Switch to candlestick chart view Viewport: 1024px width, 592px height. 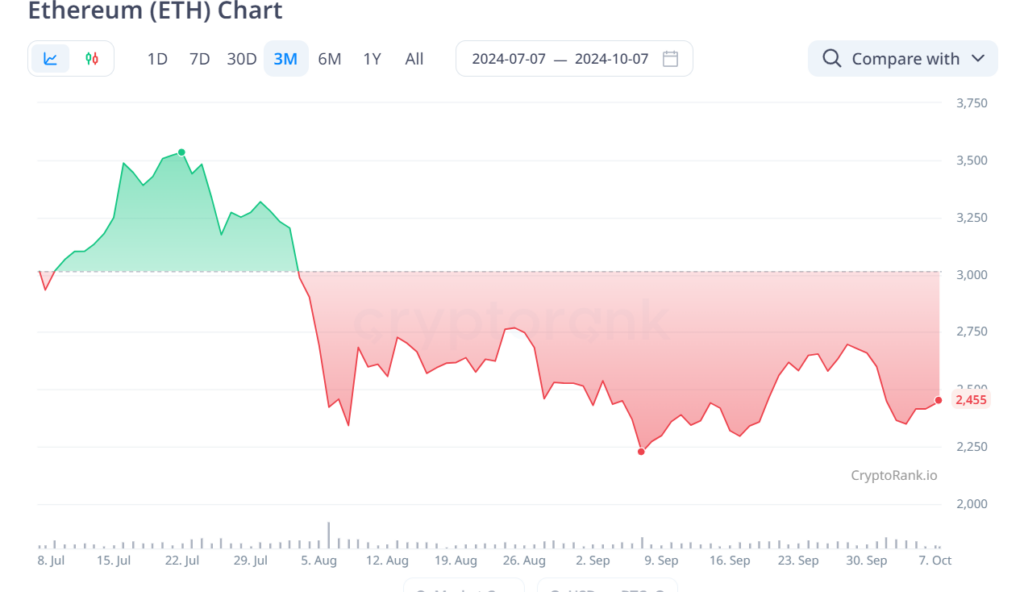pyautogui.click(x=92, y=59)
